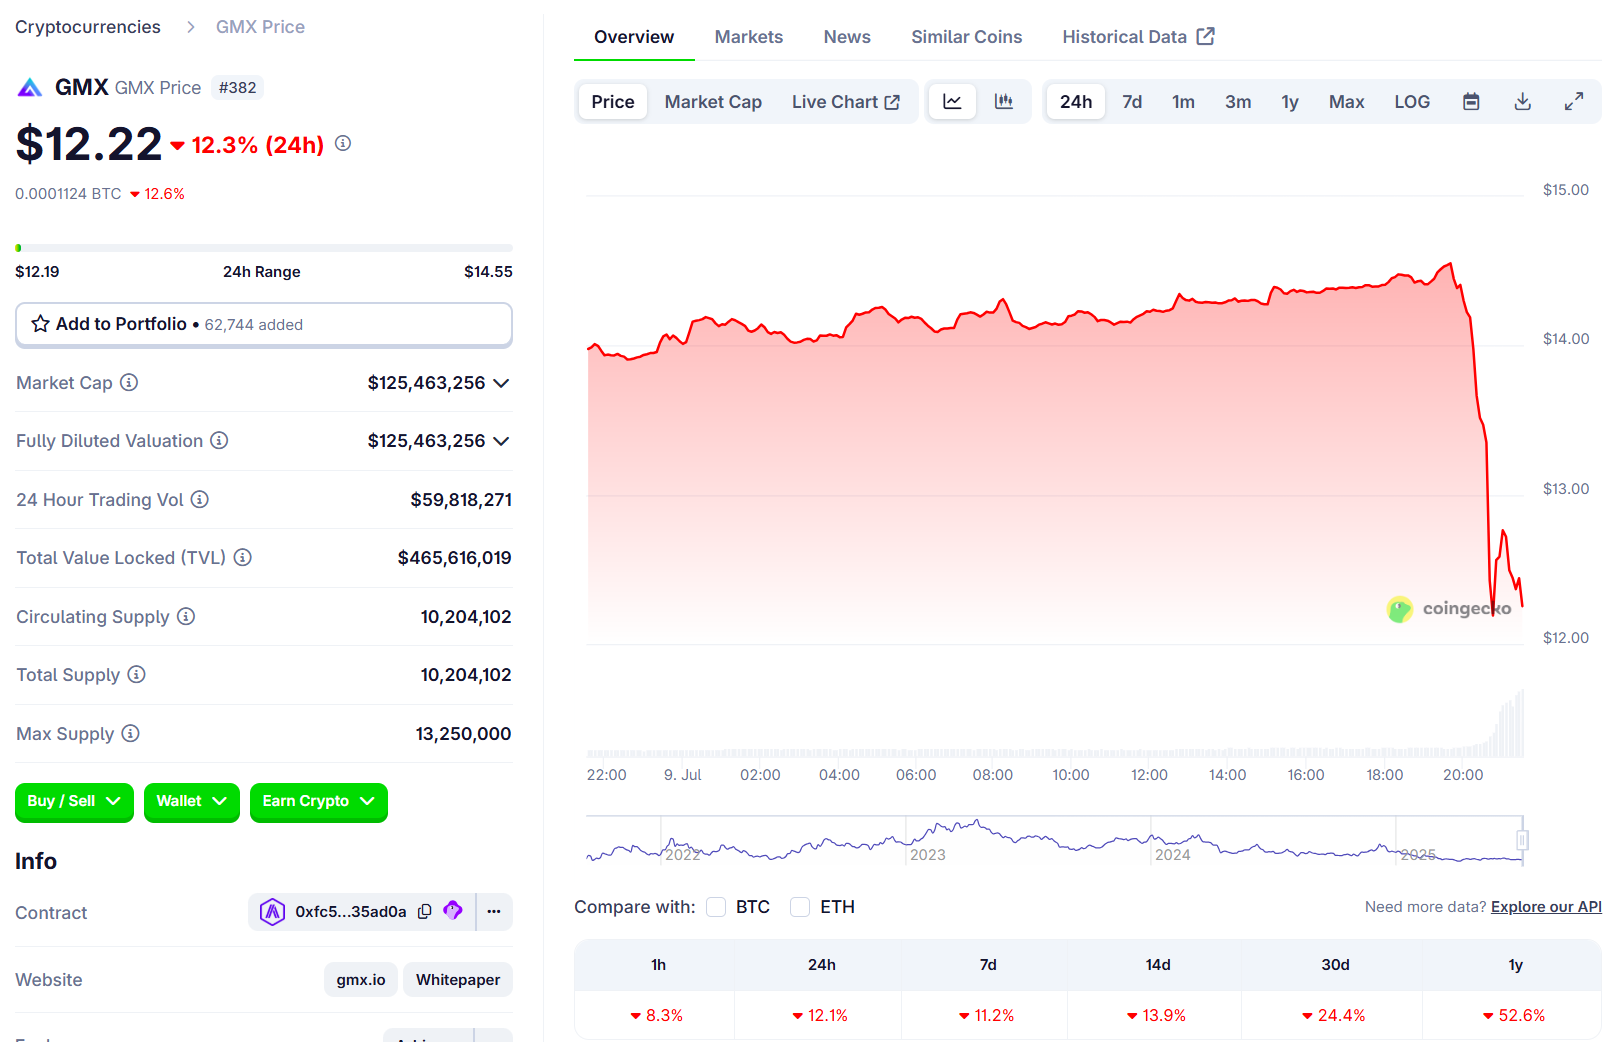The height and width of the screenshot is (1042, 1608).
Task: Show Total Supply info icon
Action: pyautogui.click(x=136, y=674)
